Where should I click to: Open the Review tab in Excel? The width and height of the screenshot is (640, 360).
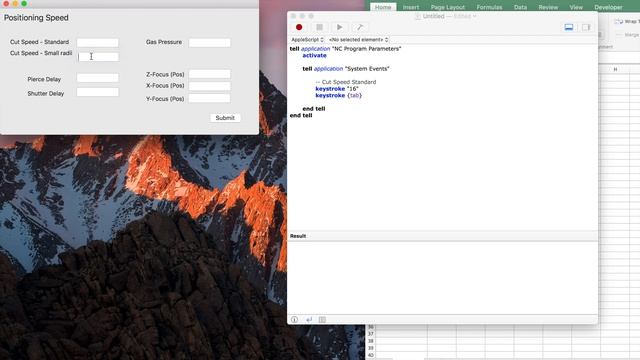click(548, 7)
